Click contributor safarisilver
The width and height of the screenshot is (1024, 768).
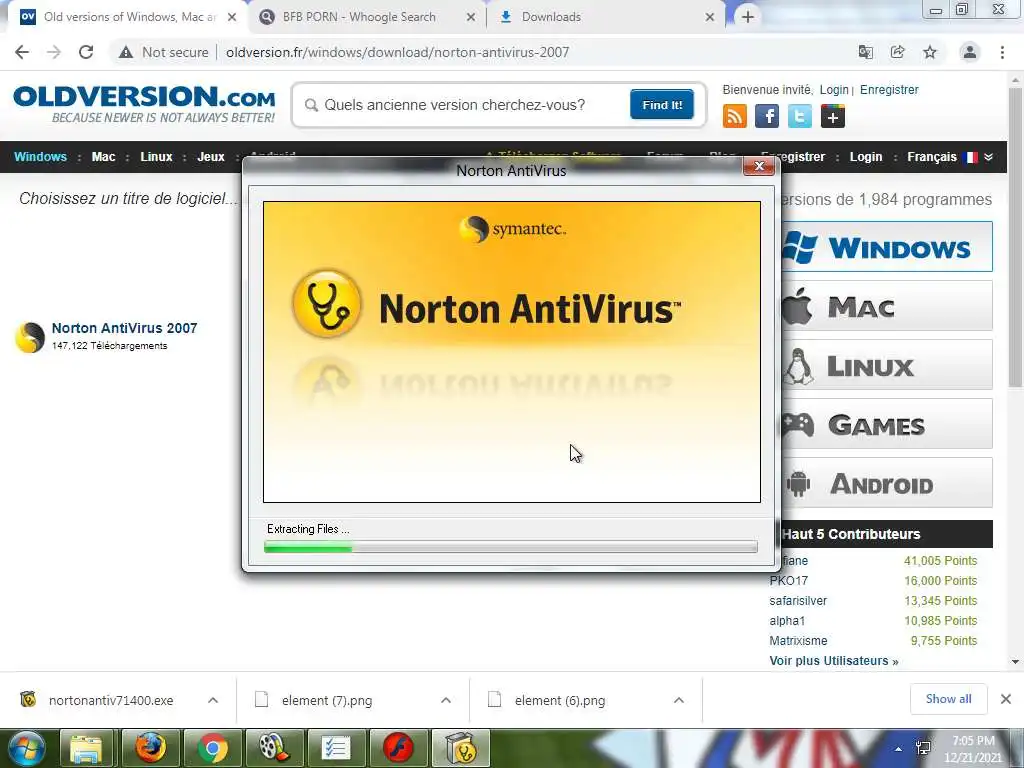798,601
